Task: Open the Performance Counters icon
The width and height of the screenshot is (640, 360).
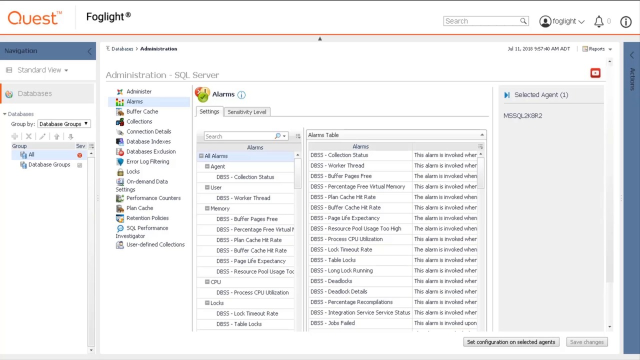Action: point(120,198)
